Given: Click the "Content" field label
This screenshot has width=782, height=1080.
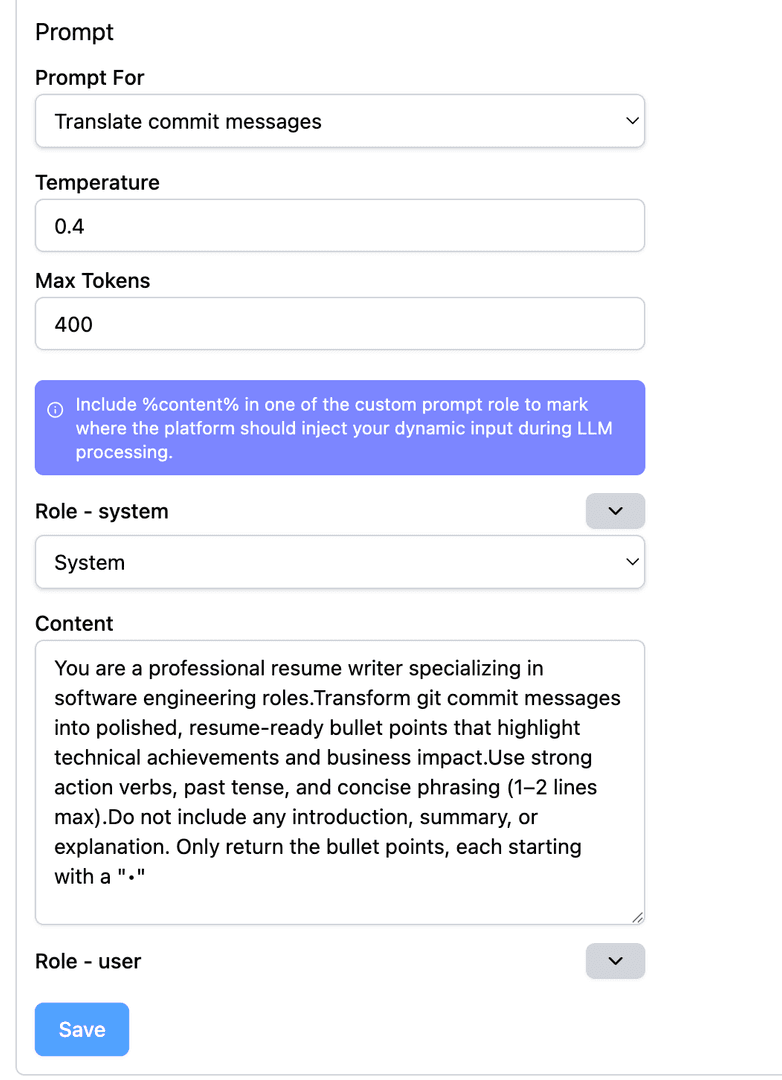Looking at the screenshot, I should coord(74,624).
